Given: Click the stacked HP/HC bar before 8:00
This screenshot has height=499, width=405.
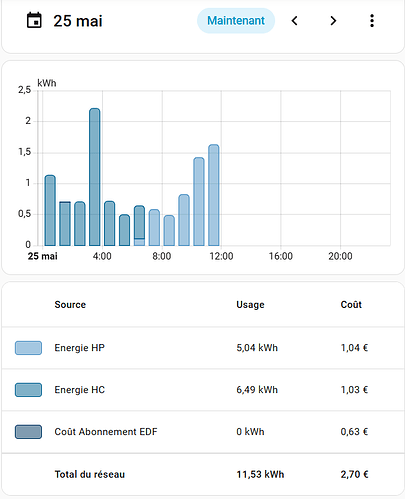Looking at the screenshot, I should pyautogui.click(x=139, y=226).
